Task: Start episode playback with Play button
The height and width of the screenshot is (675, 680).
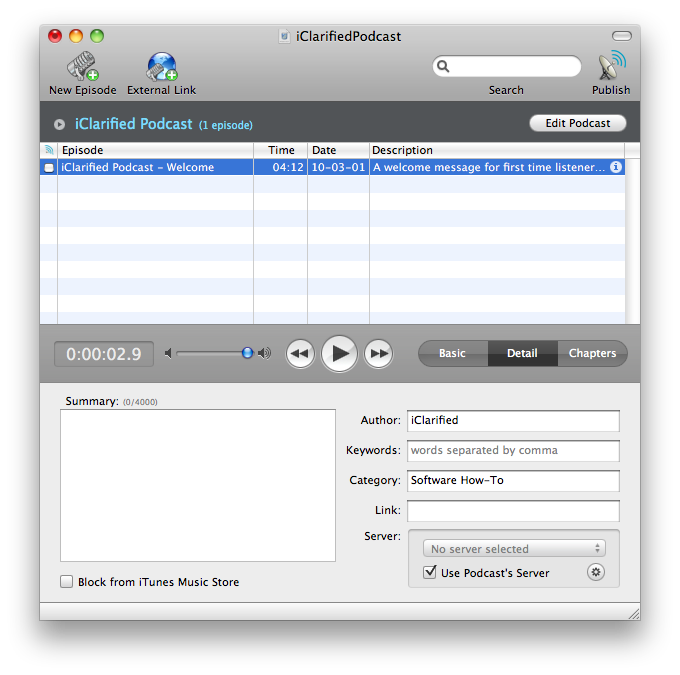Action: [339, 354]
